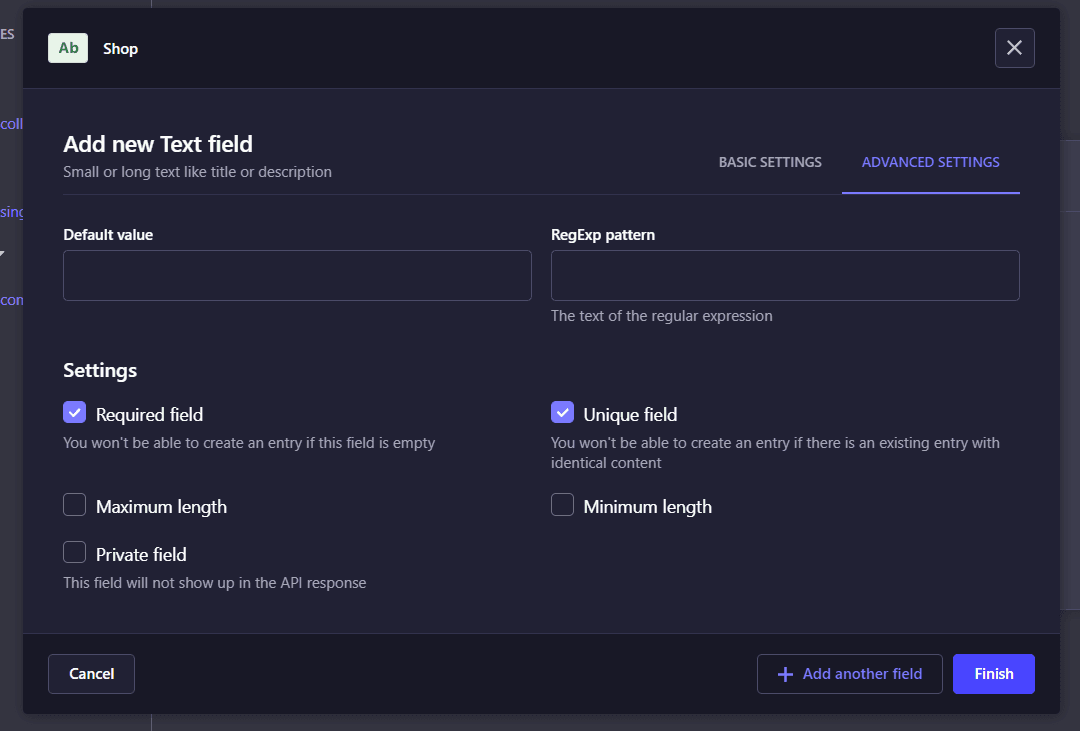
Task: Click the Default value label text
Action: [108, 235]
